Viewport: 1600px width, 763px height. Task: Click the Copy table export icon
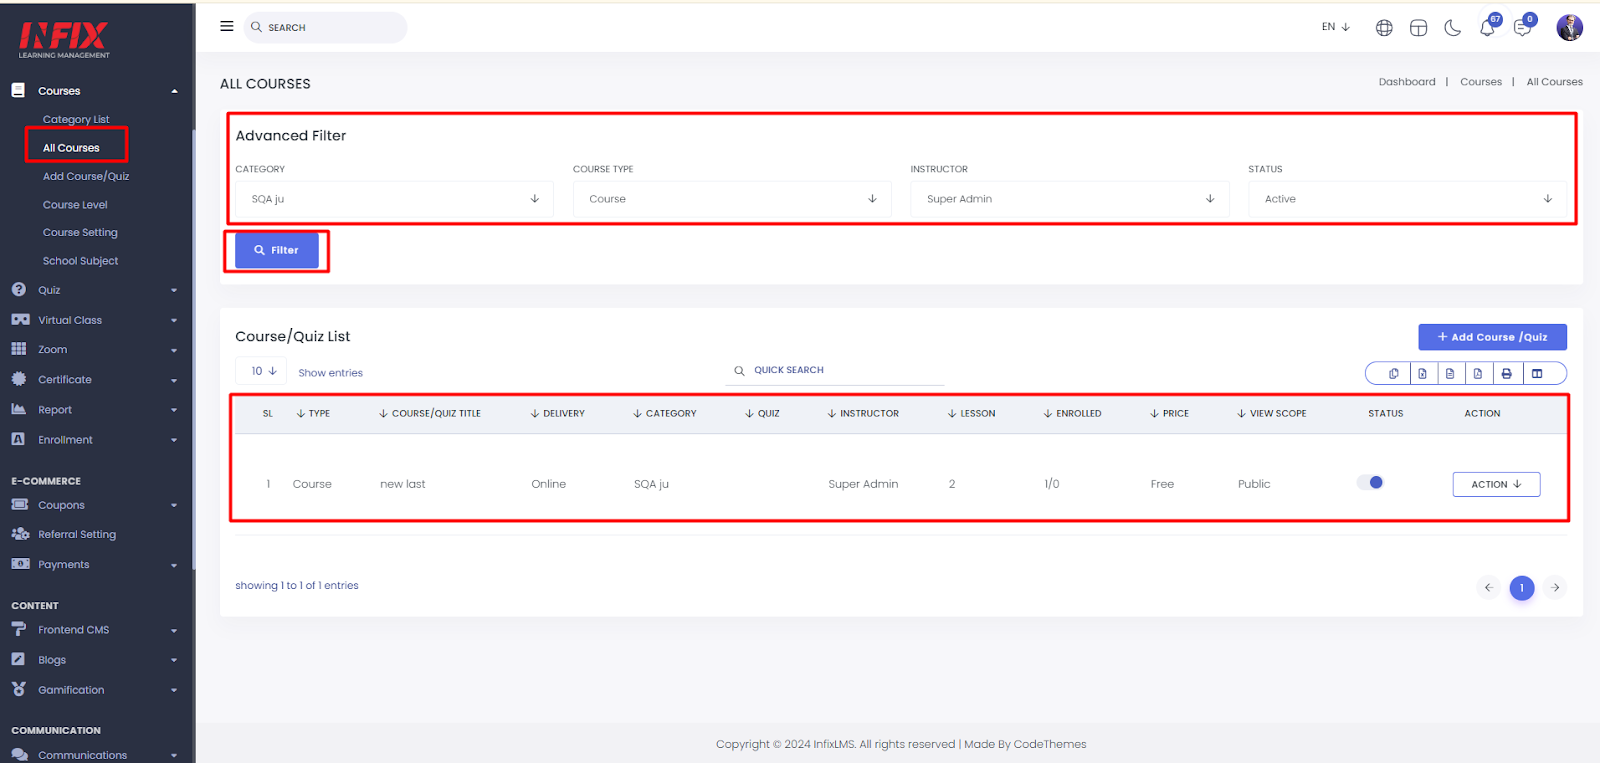pos(1393,373)
